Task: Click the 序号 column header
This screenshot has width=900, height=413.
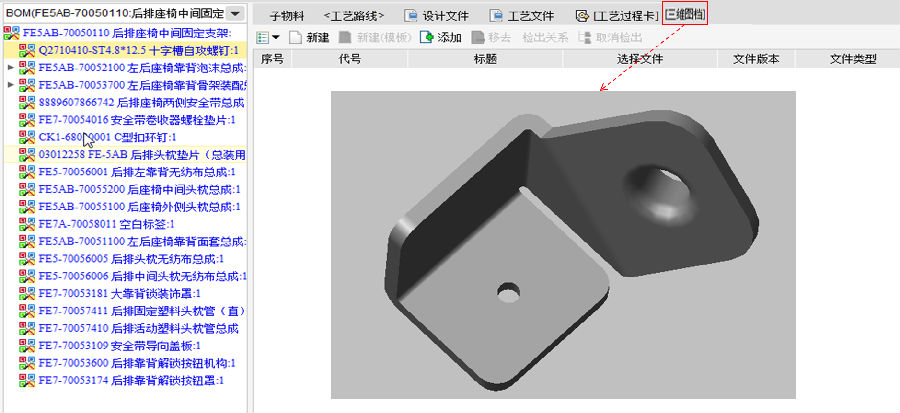Action: tap(272, 59)
